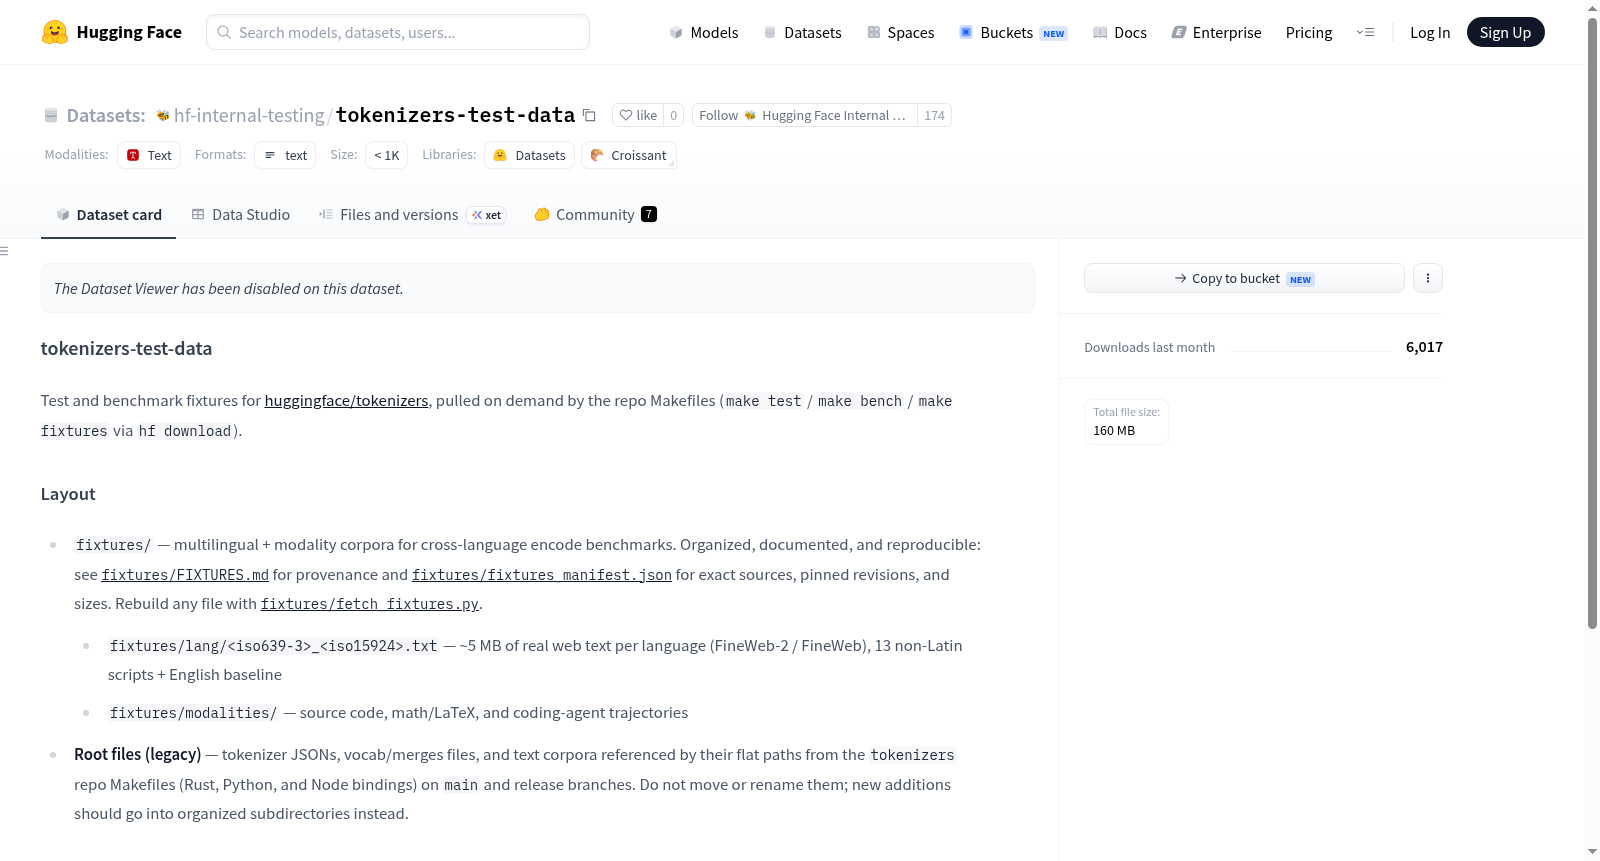1600x861 pixels.
Task: Click the xet badge icon
Action: tap(477, 215)
